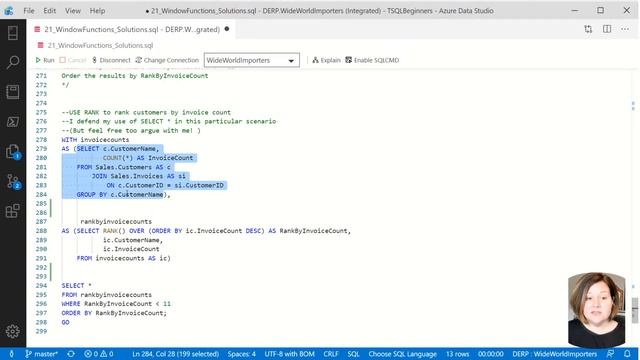
Task: Open the File menu
Action: click(x=29, y=11)
